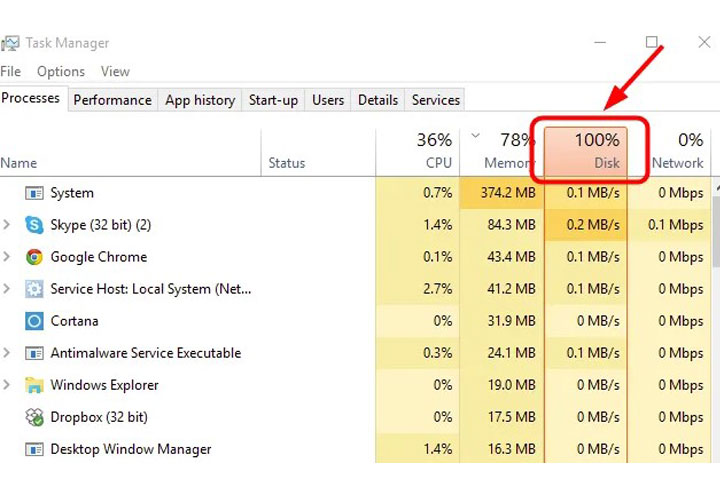The height and width of the screenshot is (480, 720).
Task: Click the 0.7% CPU value
Action: (x=438, y=192)
